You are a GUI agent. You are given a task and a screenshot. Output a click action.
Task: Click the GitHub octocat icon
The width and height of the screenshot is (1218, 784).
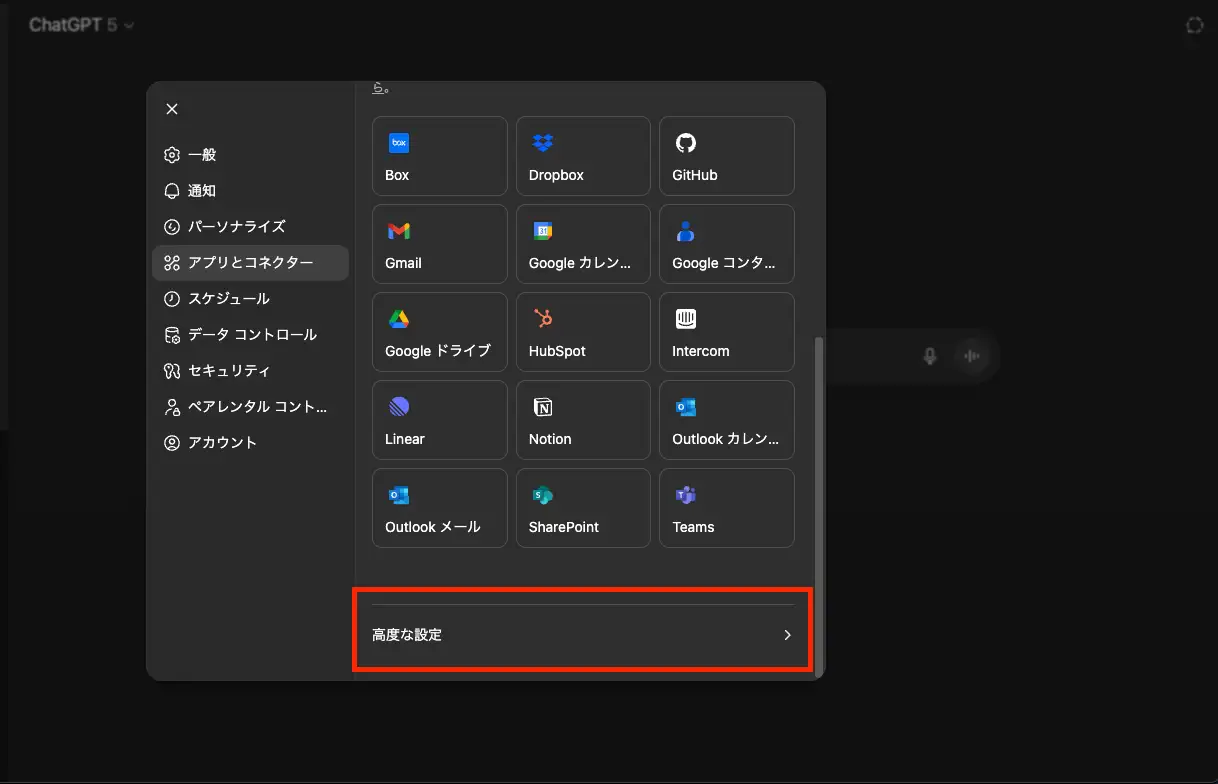pos(686,143)
